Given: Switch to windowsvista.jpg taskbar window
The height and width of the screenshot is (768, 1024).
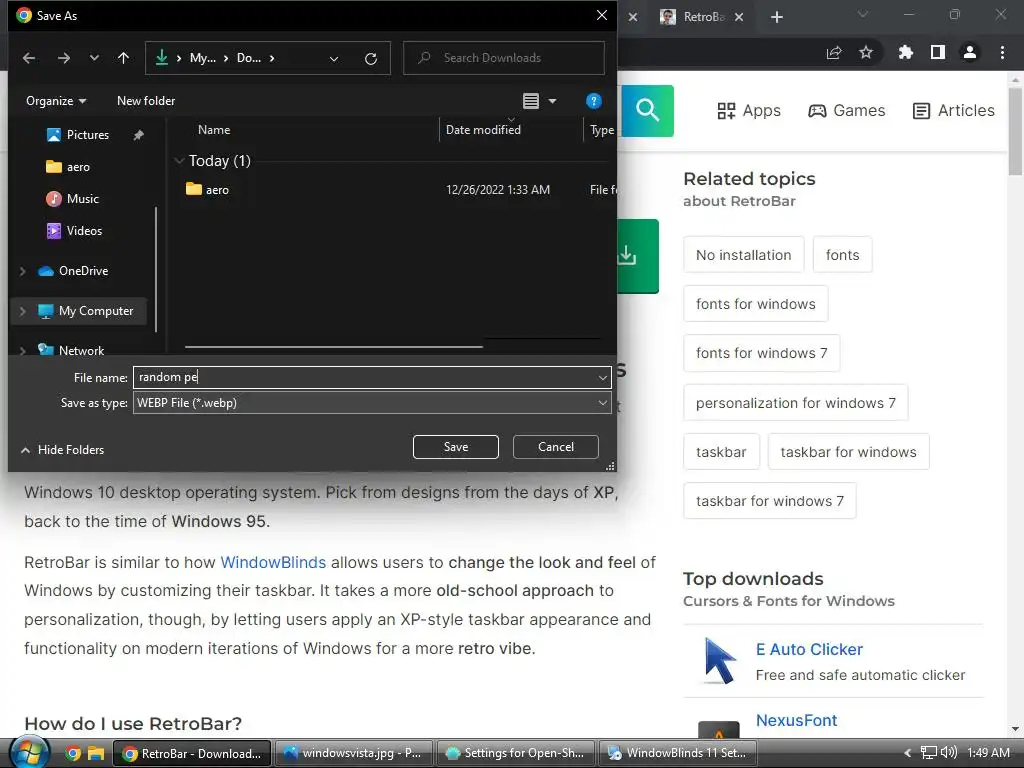Looking at the screenshot, I should click(x=353, y=753).
